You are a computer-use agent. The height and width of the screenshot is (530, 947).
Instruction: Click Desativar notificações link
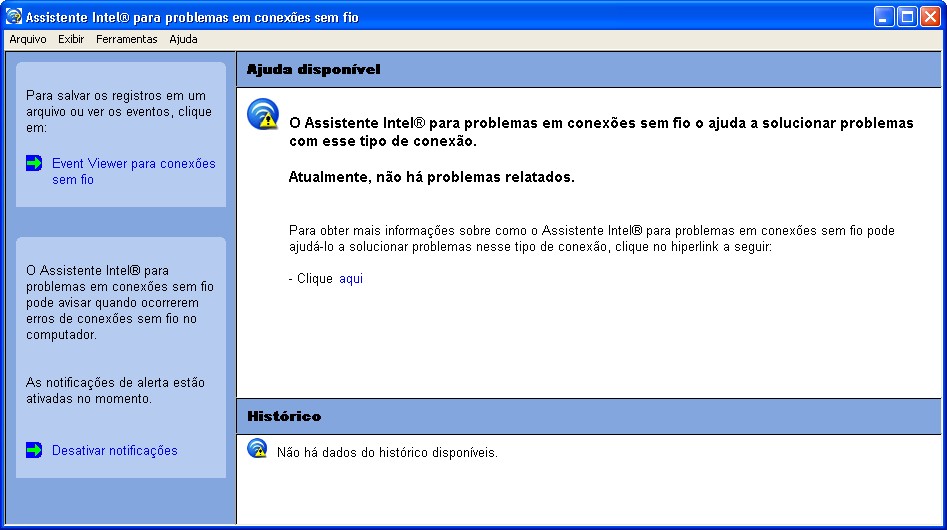[x=115, y=450]
